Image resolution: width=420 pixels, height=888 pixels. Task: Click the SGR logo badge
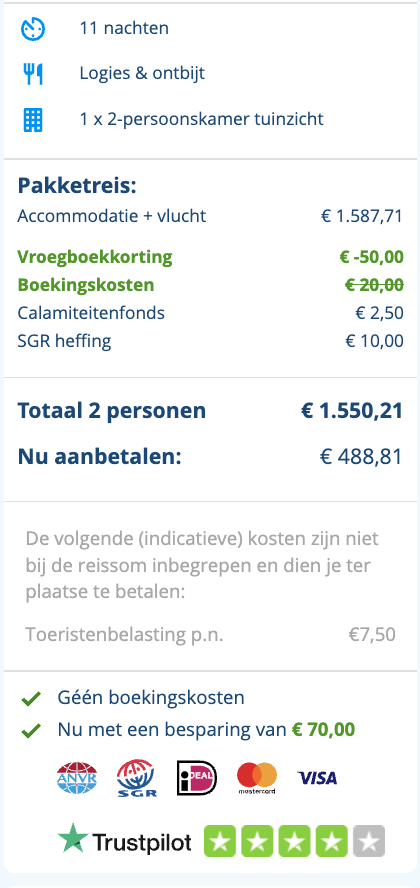pos(136,778)
